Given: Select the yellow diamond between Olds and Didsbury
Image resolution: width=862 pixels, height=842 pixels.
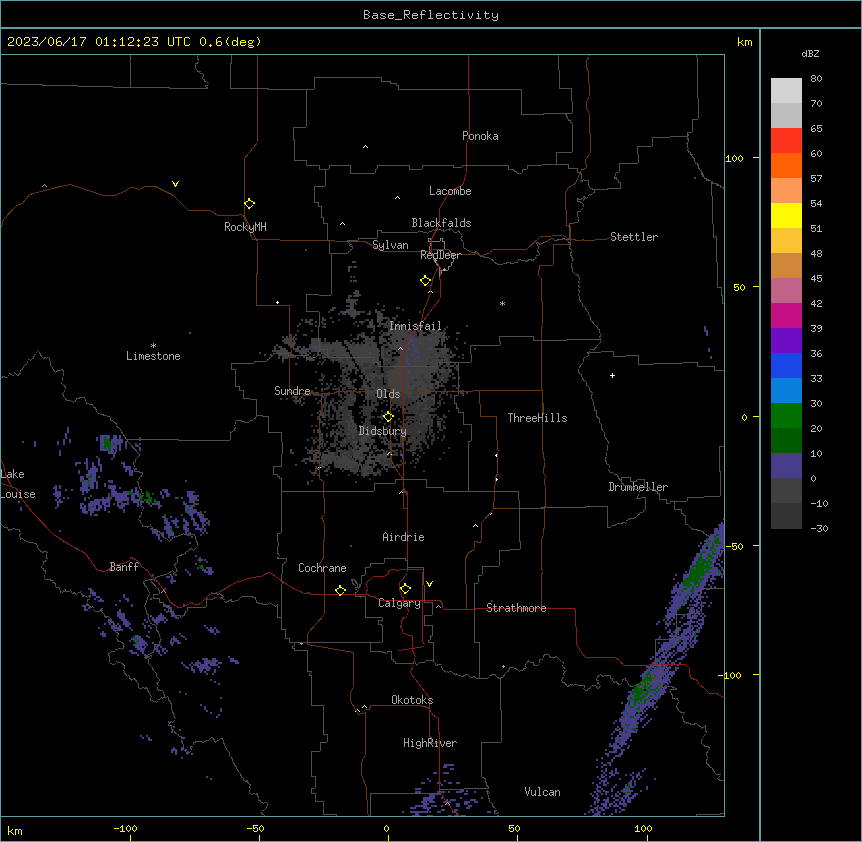Looking at the screenshot, I should pos(388,417).
